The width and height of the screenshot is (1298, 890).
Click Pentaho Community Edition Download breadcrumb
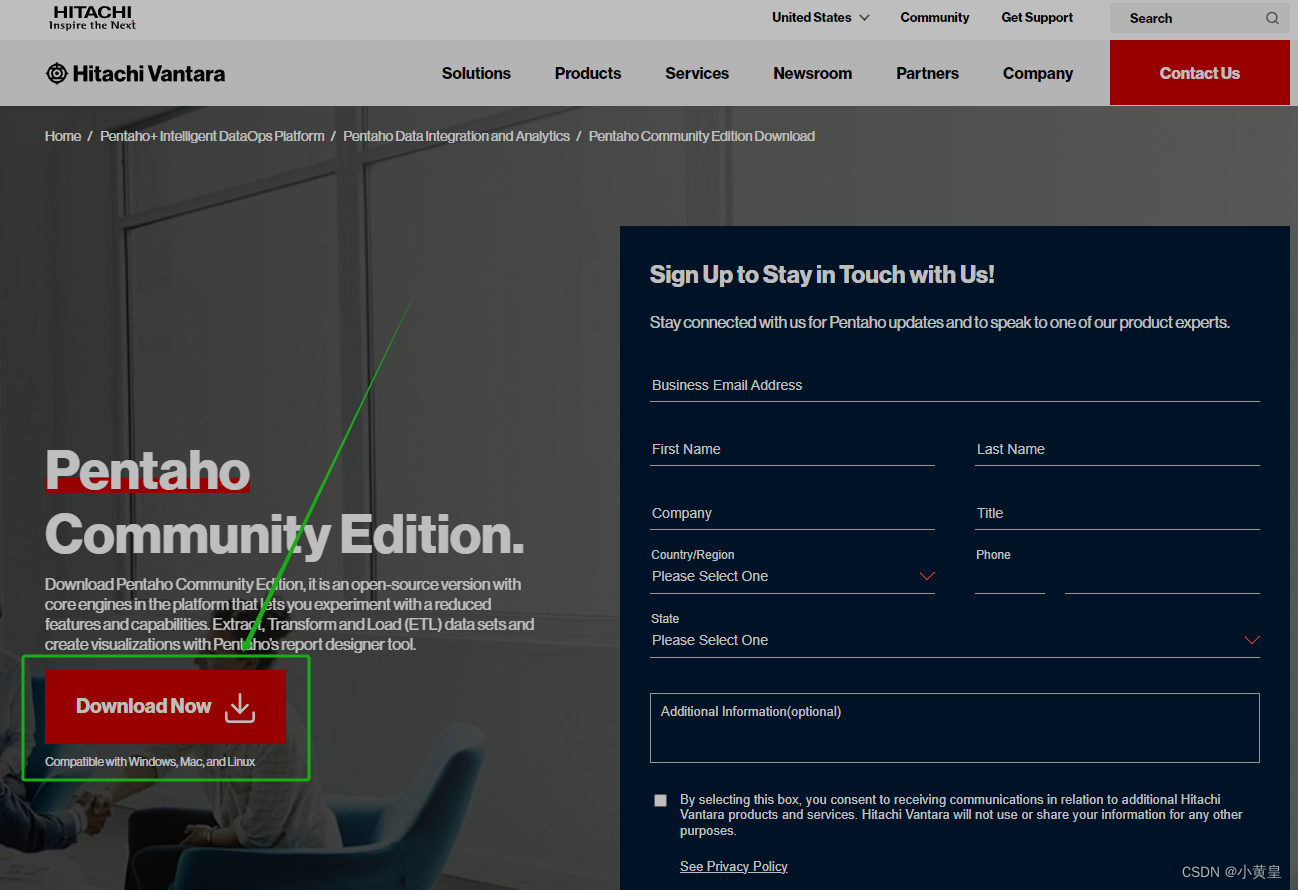click(x=702, y=136)
